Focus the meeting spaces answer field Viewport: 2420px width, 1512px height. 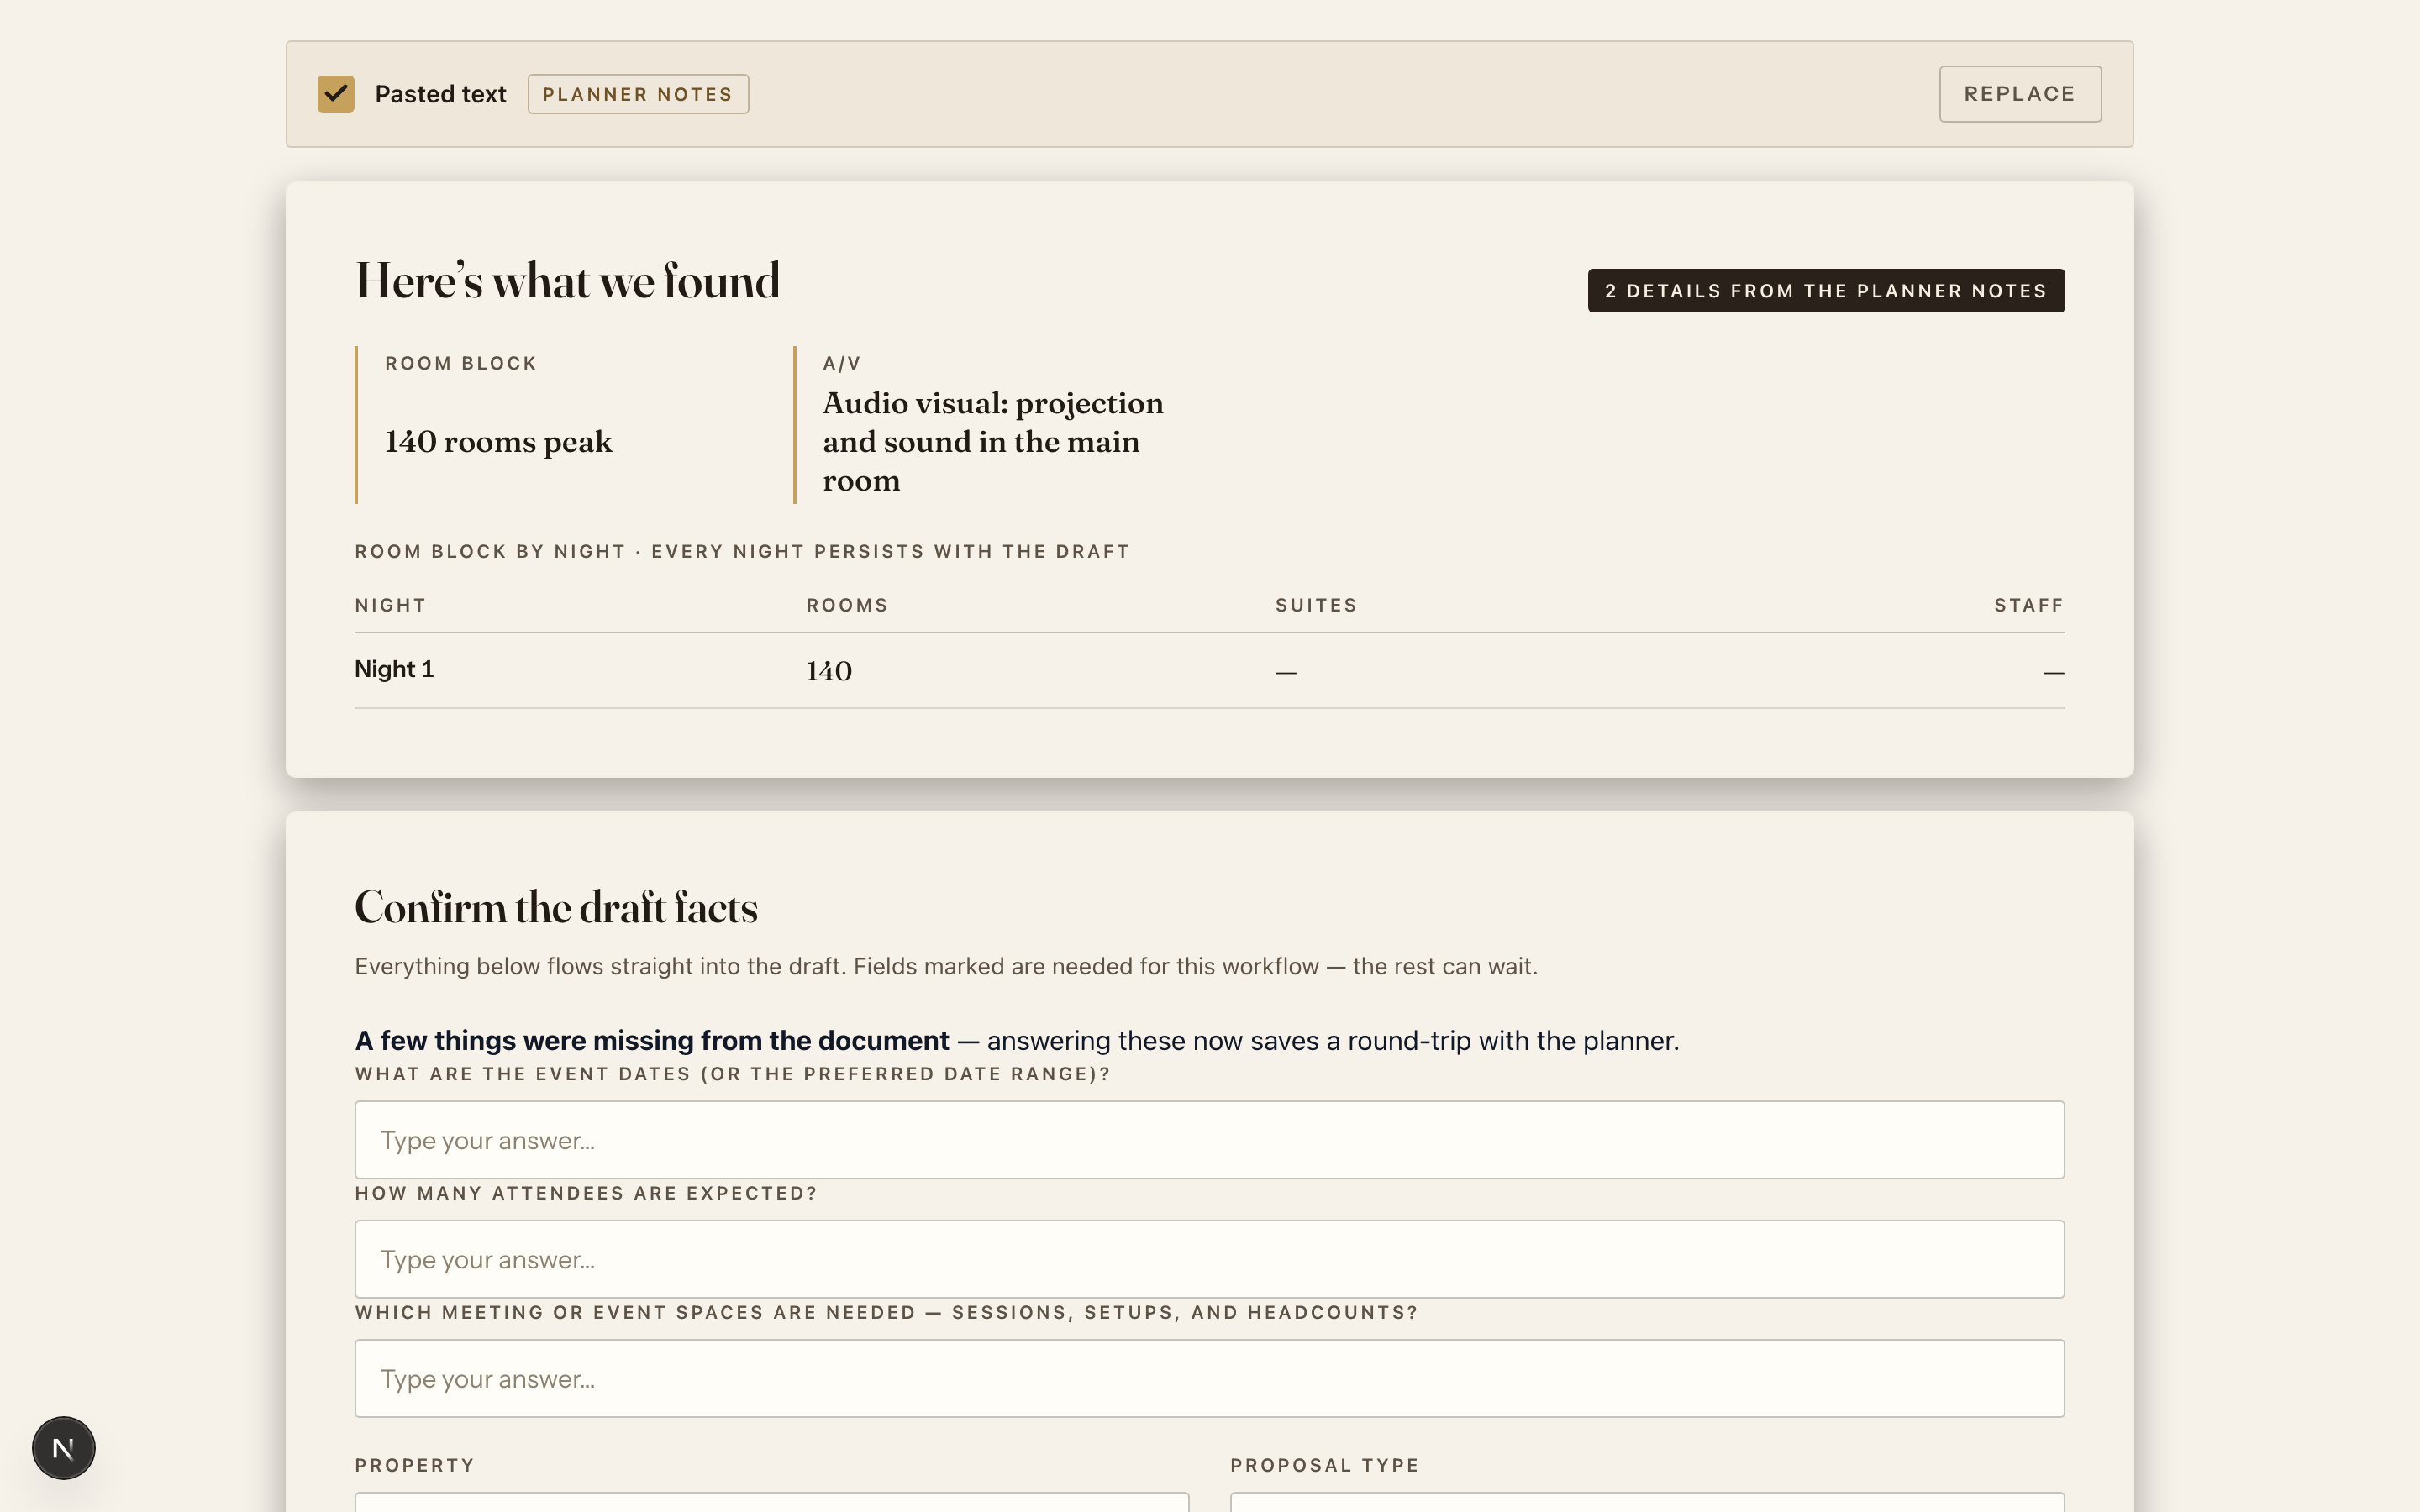click(x=1209, y=1378)
